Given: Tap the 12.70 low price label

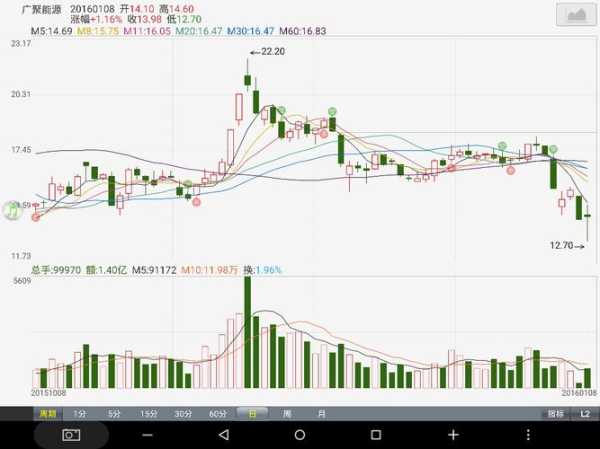Looking at the screenshot, I should (561, 245).
